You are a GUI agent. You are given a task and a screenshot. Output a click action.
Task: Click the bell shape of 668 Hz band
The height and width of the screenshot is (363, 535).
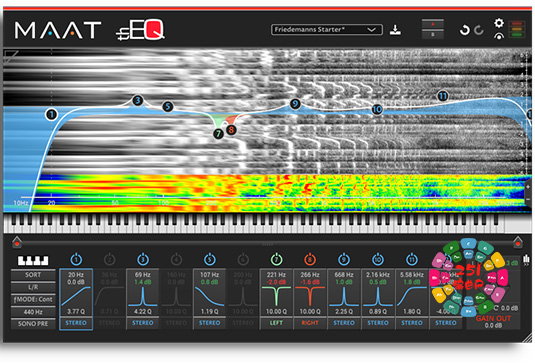pyautogui.click(x=344, y=296)
